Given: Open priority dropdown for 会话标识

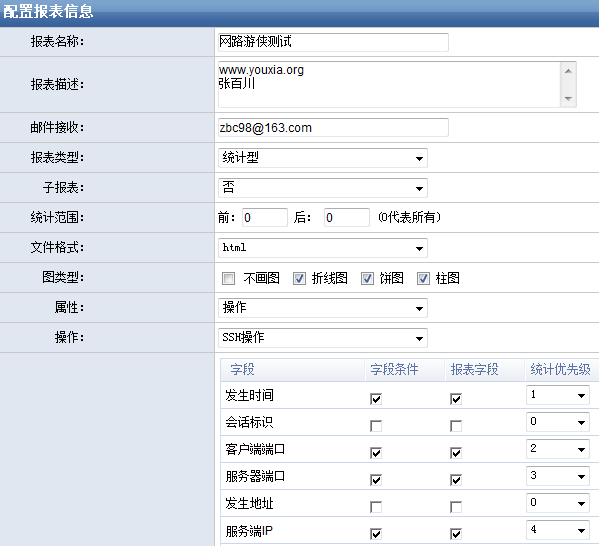Looking at the screenshot, I should point(558,421).
